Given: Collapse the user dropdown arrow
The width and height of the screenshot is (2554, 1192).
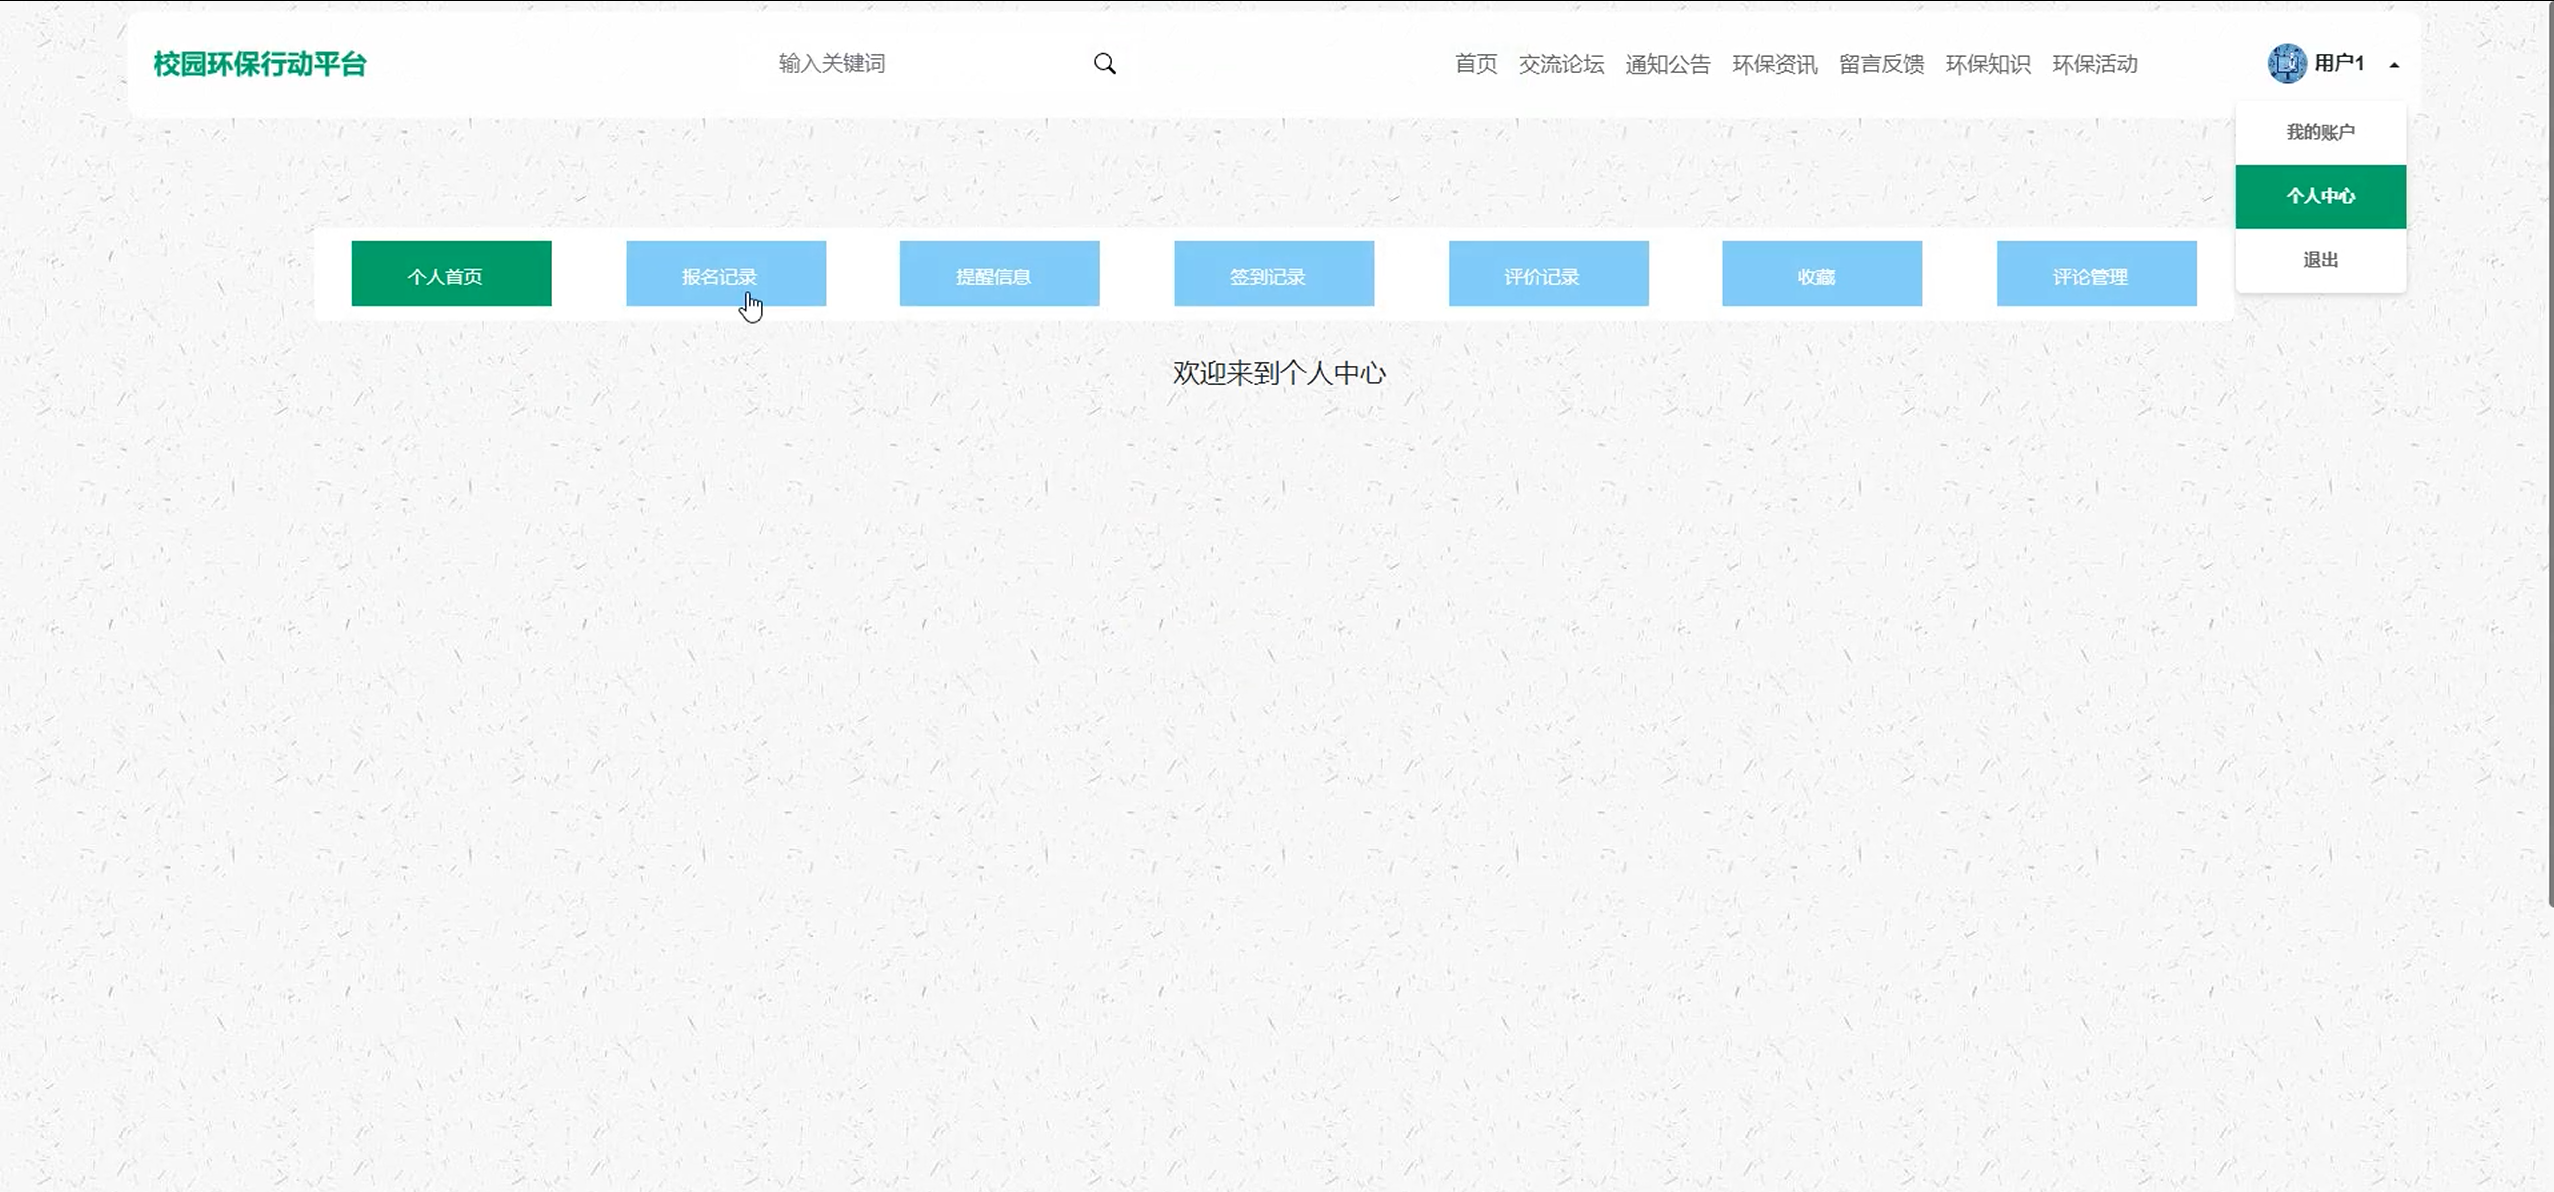Looking at the screenshot, I should point(2394,65).
